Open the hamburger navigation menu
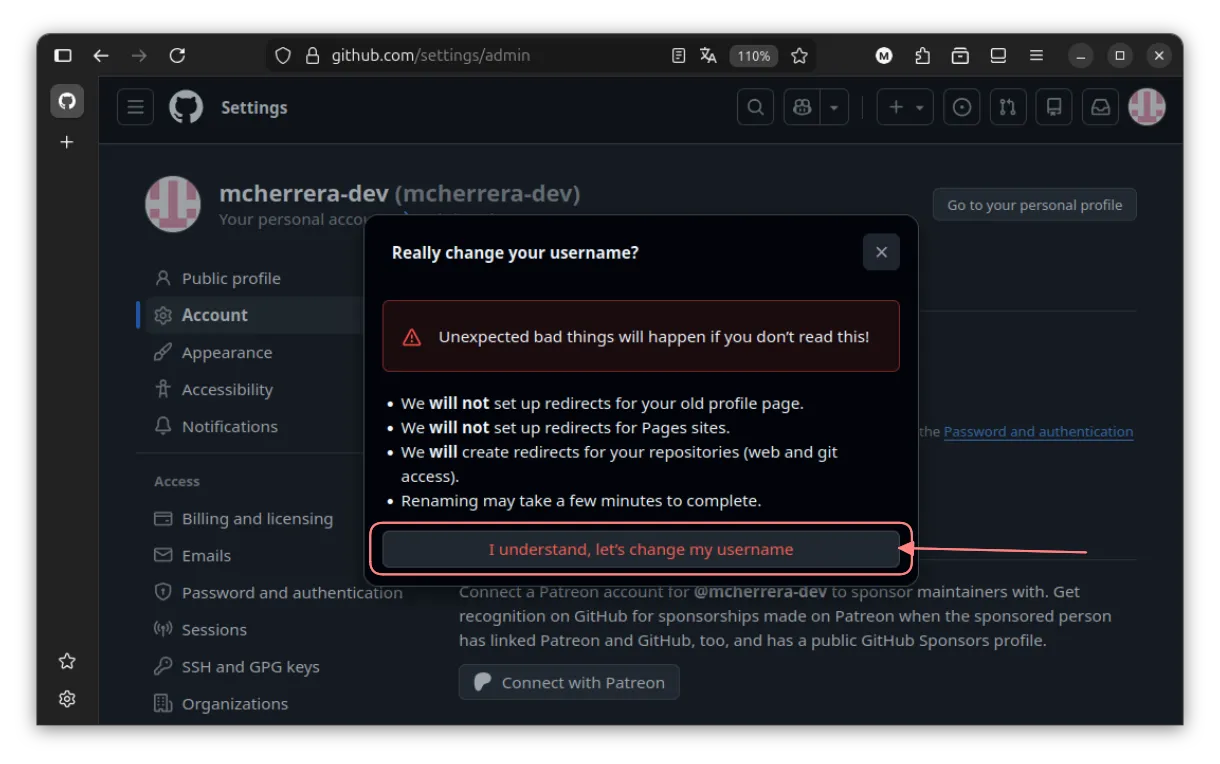The image size is (1220, 764). [135, 107]
